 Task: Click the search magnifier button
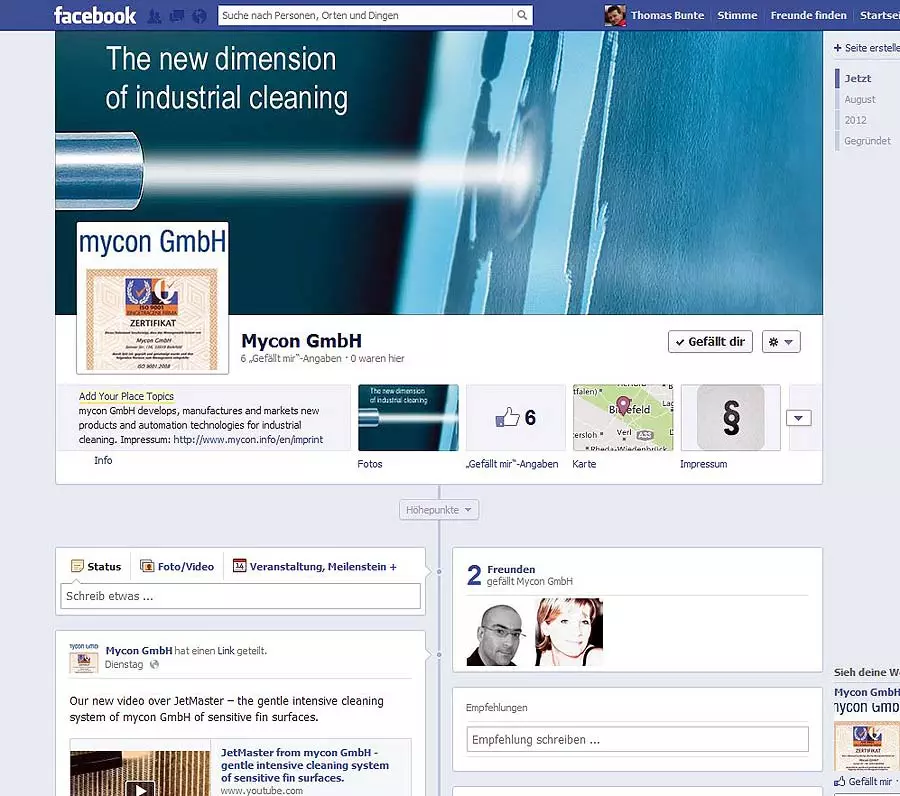click(522, 15)
